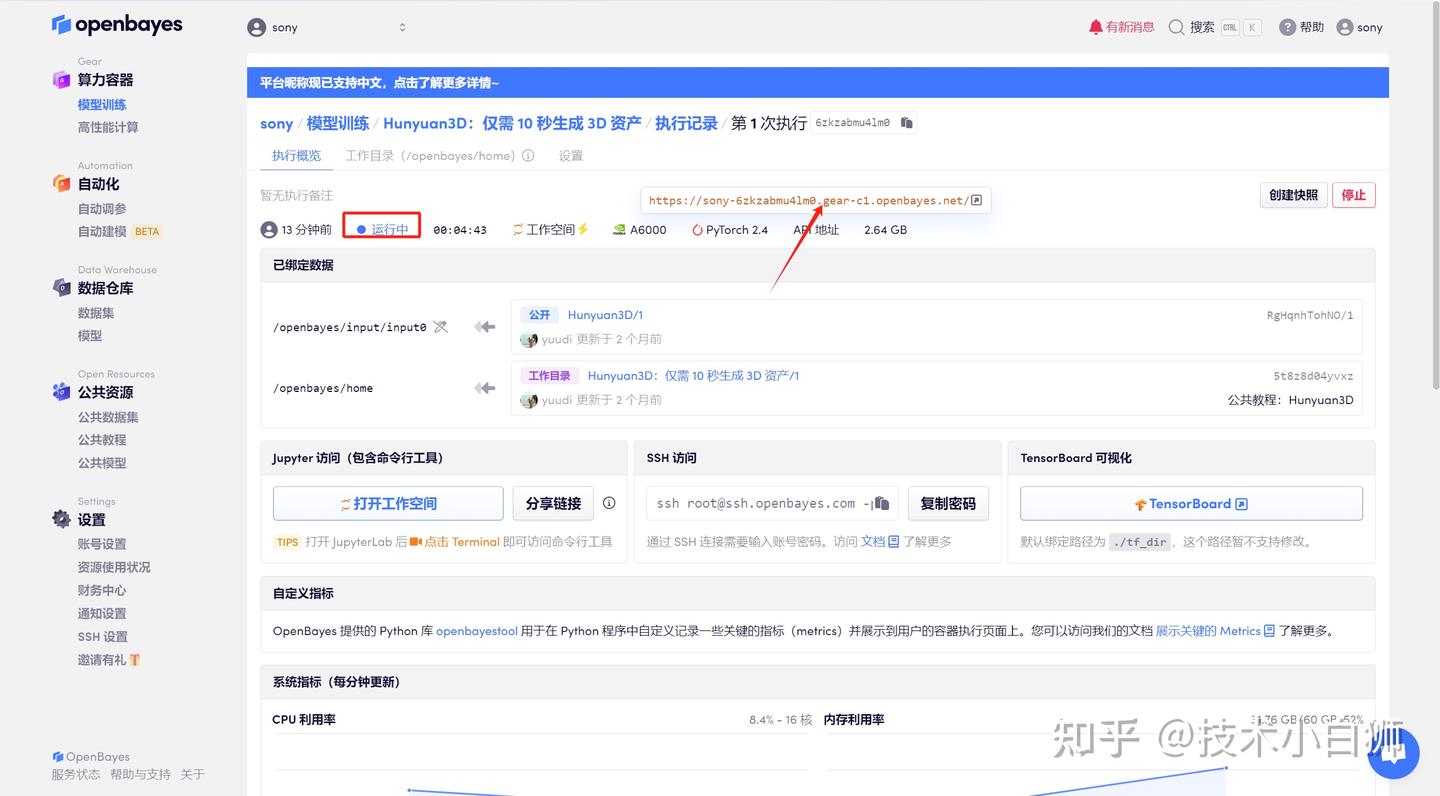Image resolution: width=1440 pixels, height=796 pixels.
Task: Open the container URL external link icon
Action: [x=973, y=199]
